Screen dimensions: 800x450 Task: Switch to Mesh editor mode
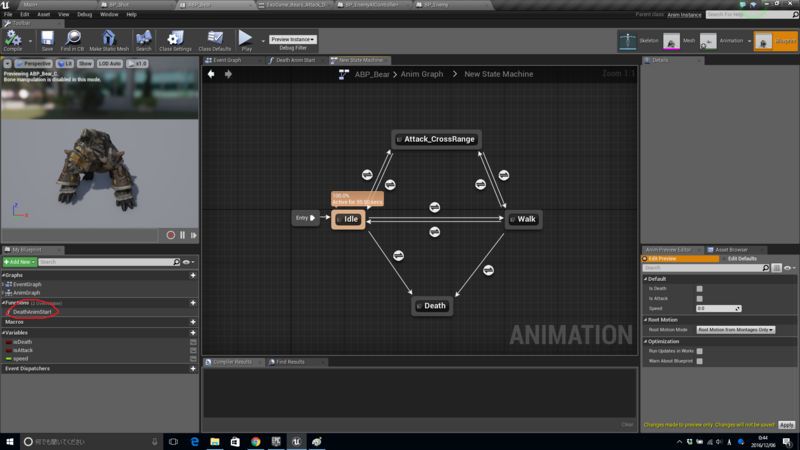coord(680,41)
